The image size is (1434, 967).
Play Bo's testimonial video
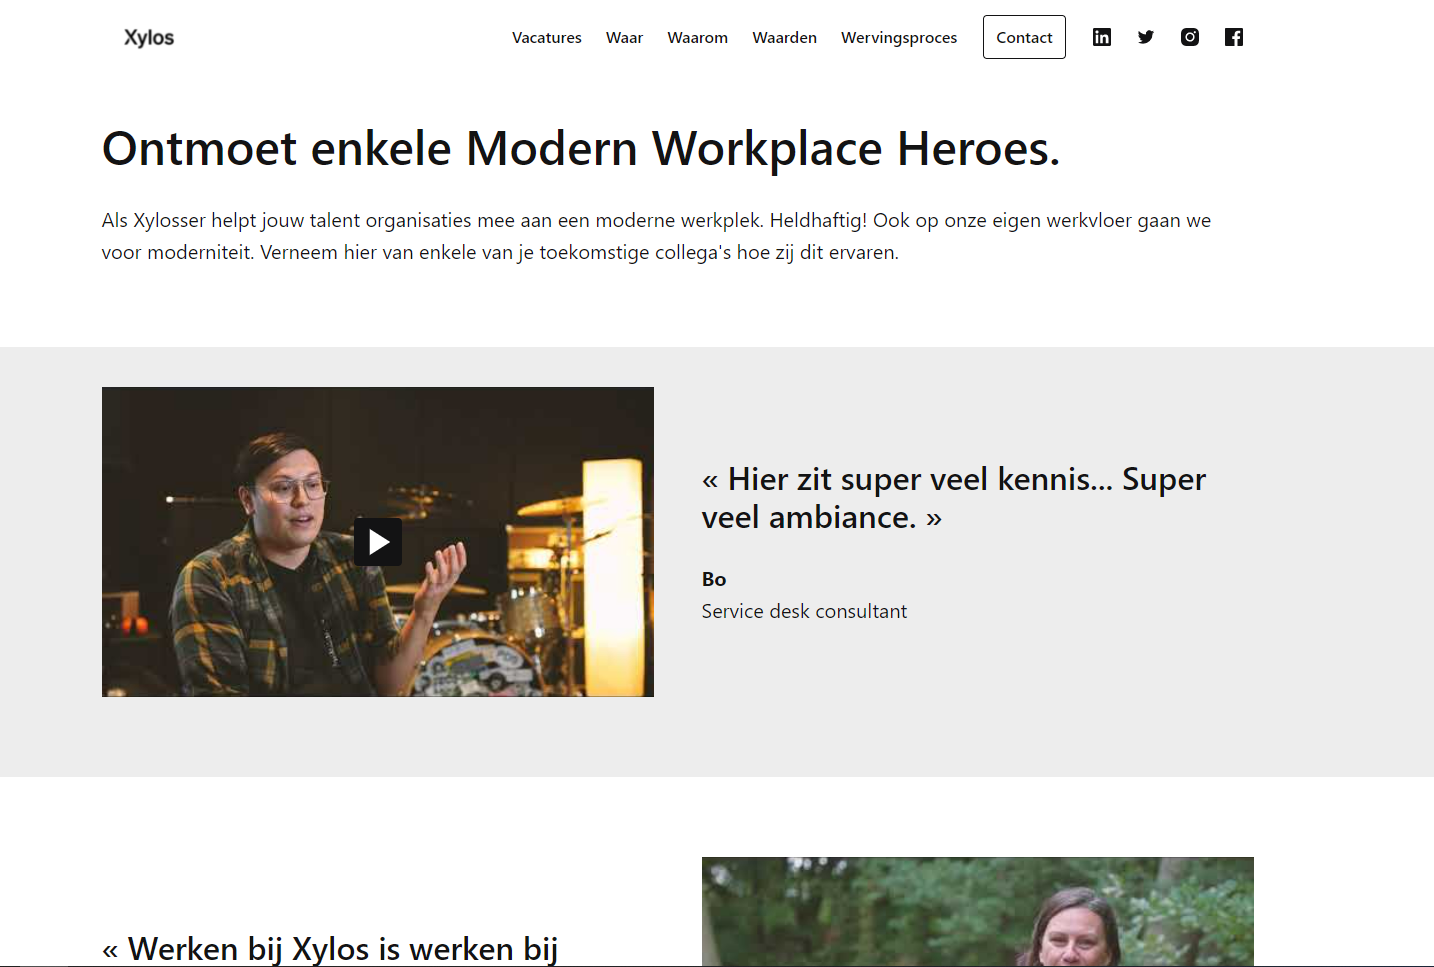pyautogui.click(x=378, y=542)
